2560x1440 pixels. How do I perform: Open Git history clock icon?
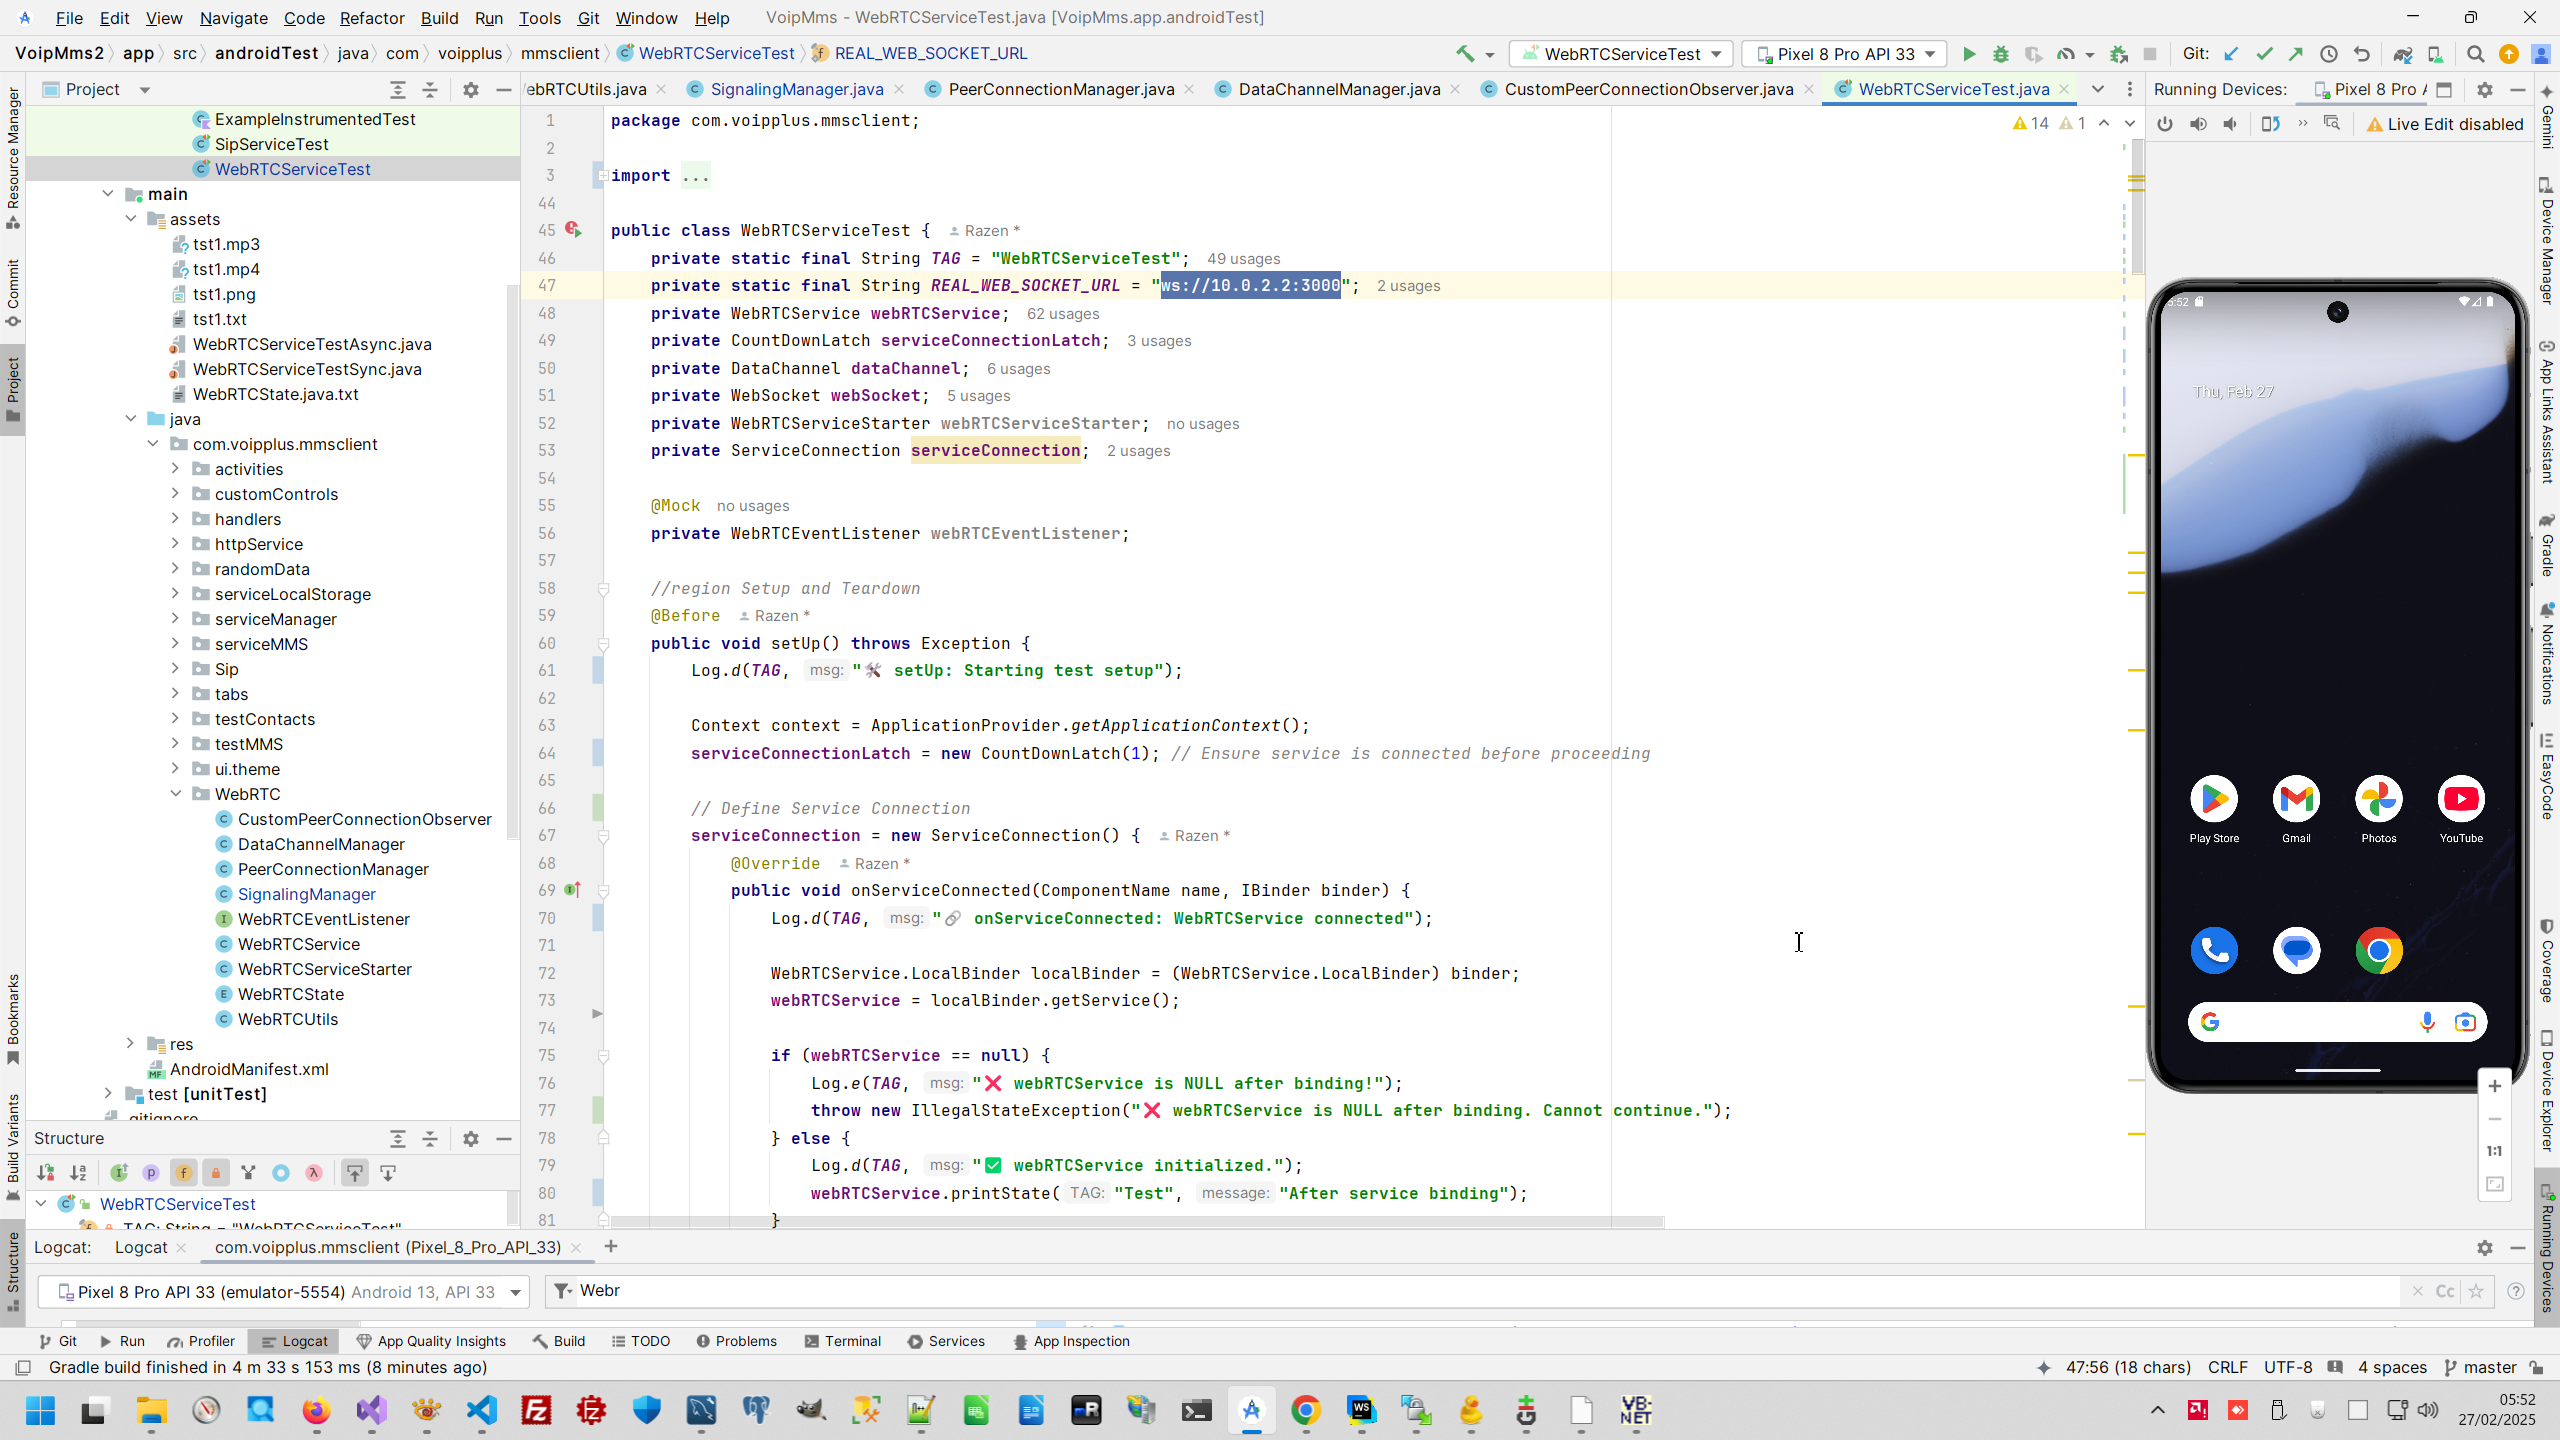pos(2329,54)
